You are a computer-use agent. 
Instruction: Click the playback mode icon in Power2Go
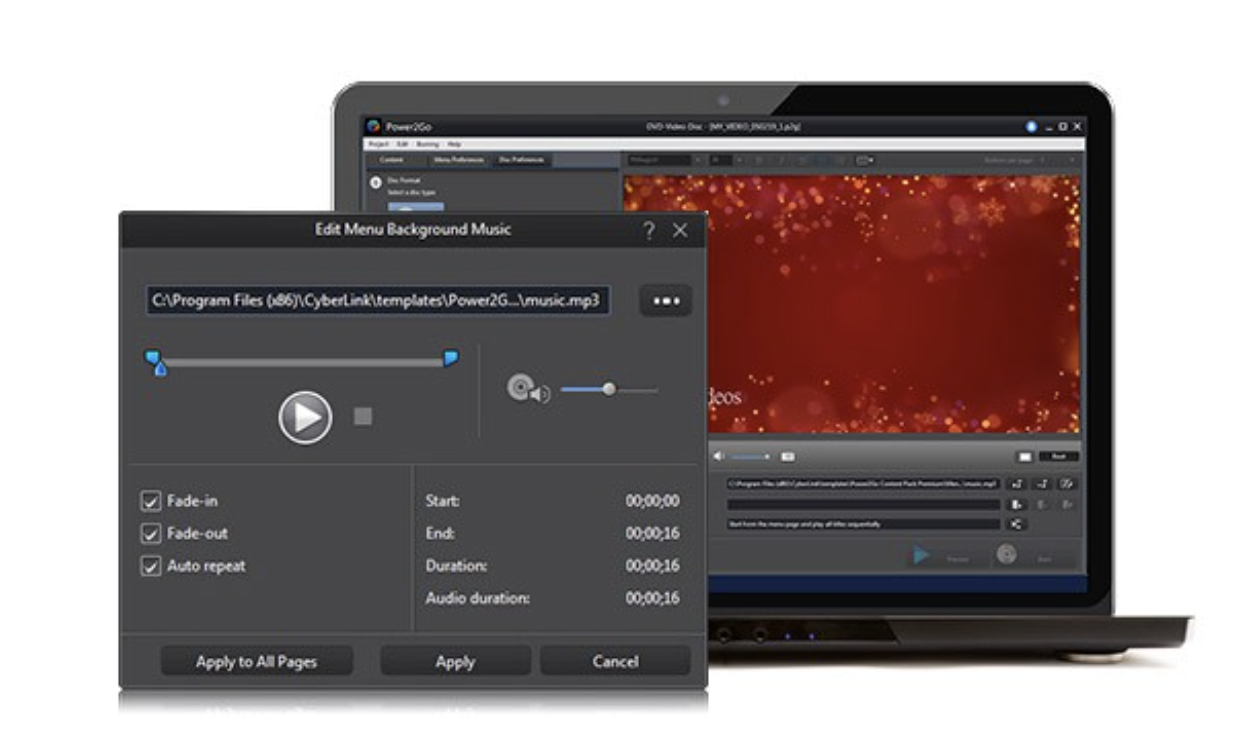pyautogui.click(x=1017, y=524)
